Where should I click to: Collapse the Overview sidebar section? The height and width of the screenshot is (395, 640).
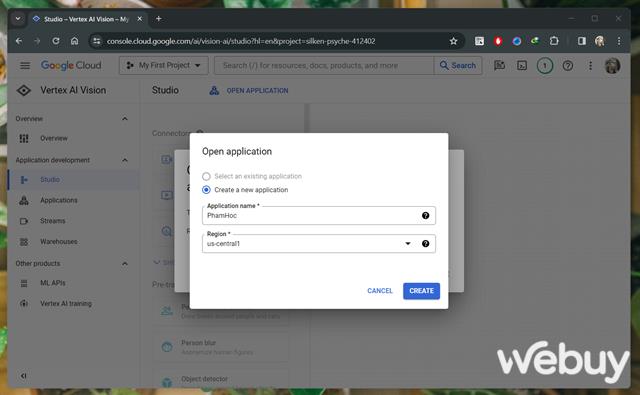point(125,119)
